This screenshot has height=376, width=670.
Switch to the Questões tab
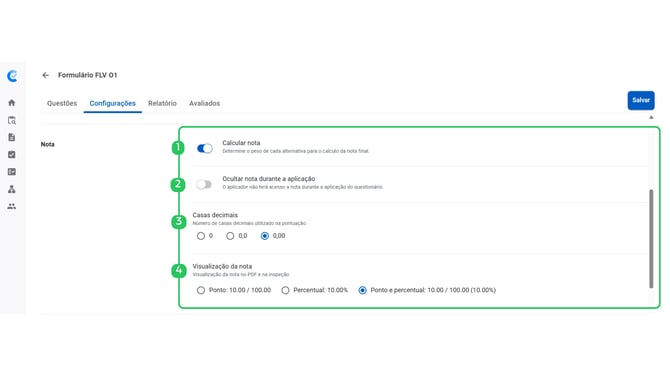pyautogui.click(x=62, y=103)
